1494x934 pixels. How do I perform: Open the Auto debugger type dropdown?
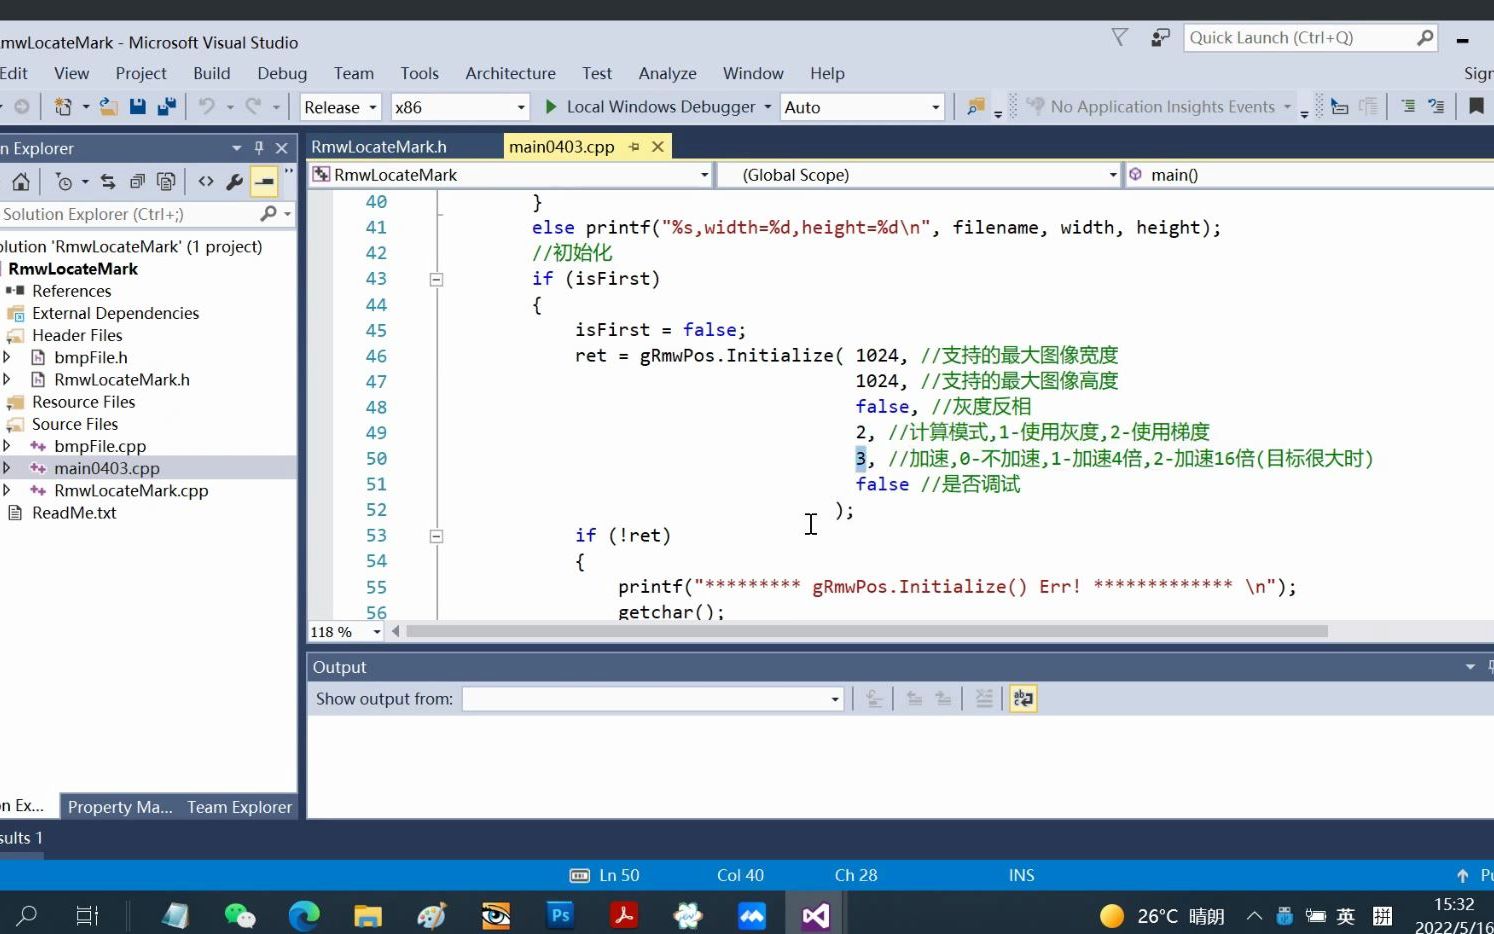click(x=935, y=107)
